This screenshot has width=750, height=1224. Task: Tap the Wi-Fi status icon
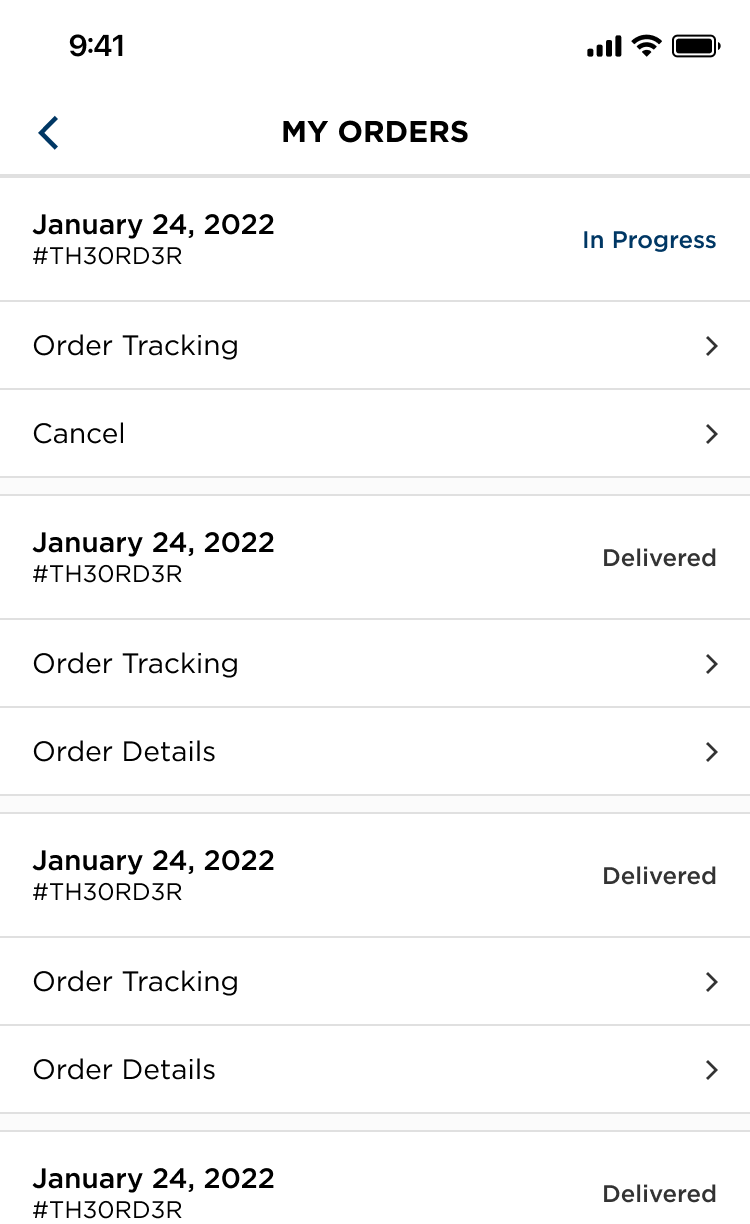[647, 46]
